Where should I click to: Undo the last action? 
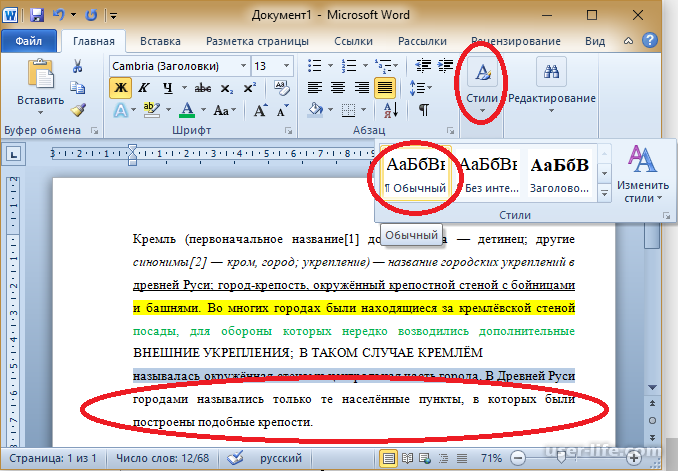pyautogui.click(x=58, y=15)
